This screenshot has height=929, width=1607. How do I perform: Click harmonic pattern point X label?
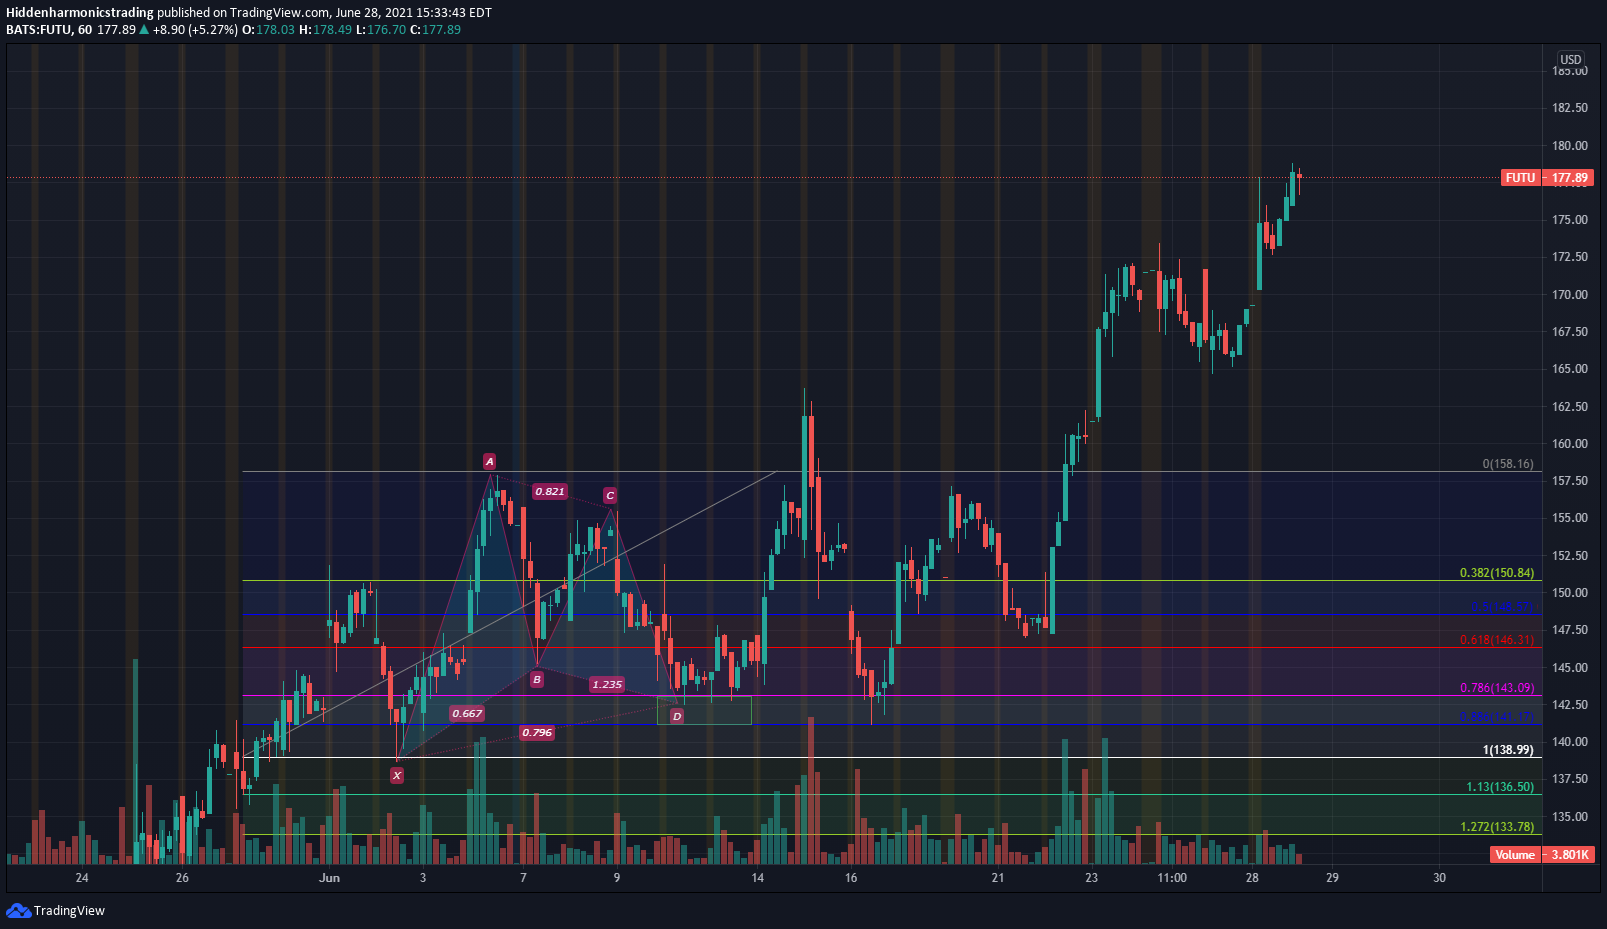point(397,775)
